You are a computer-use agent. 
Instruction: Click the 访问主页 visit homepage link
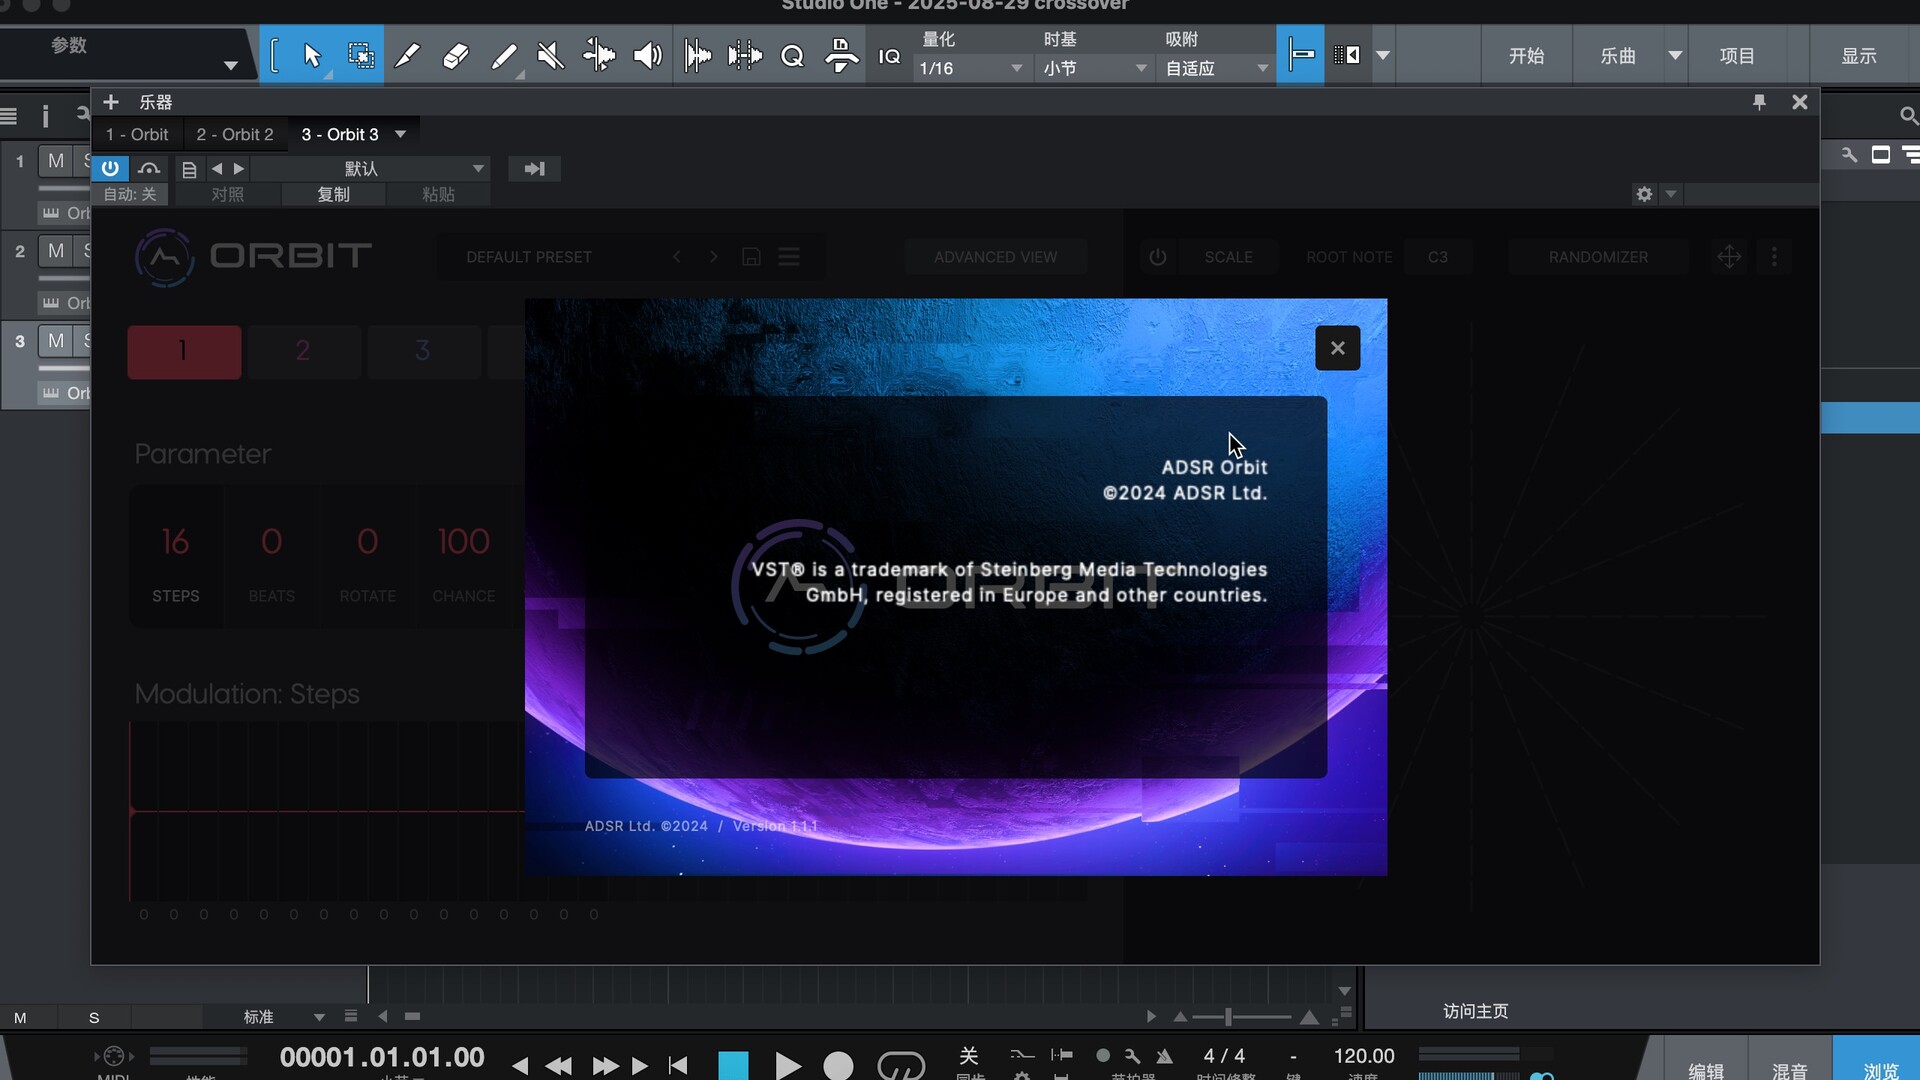tap(1475, 1011)
